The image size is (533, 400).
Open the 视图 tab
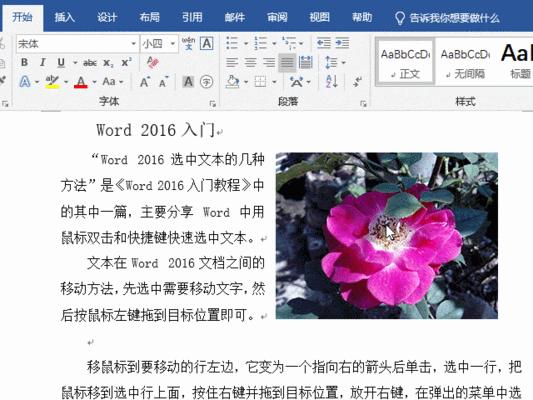[x=320, y=17]
